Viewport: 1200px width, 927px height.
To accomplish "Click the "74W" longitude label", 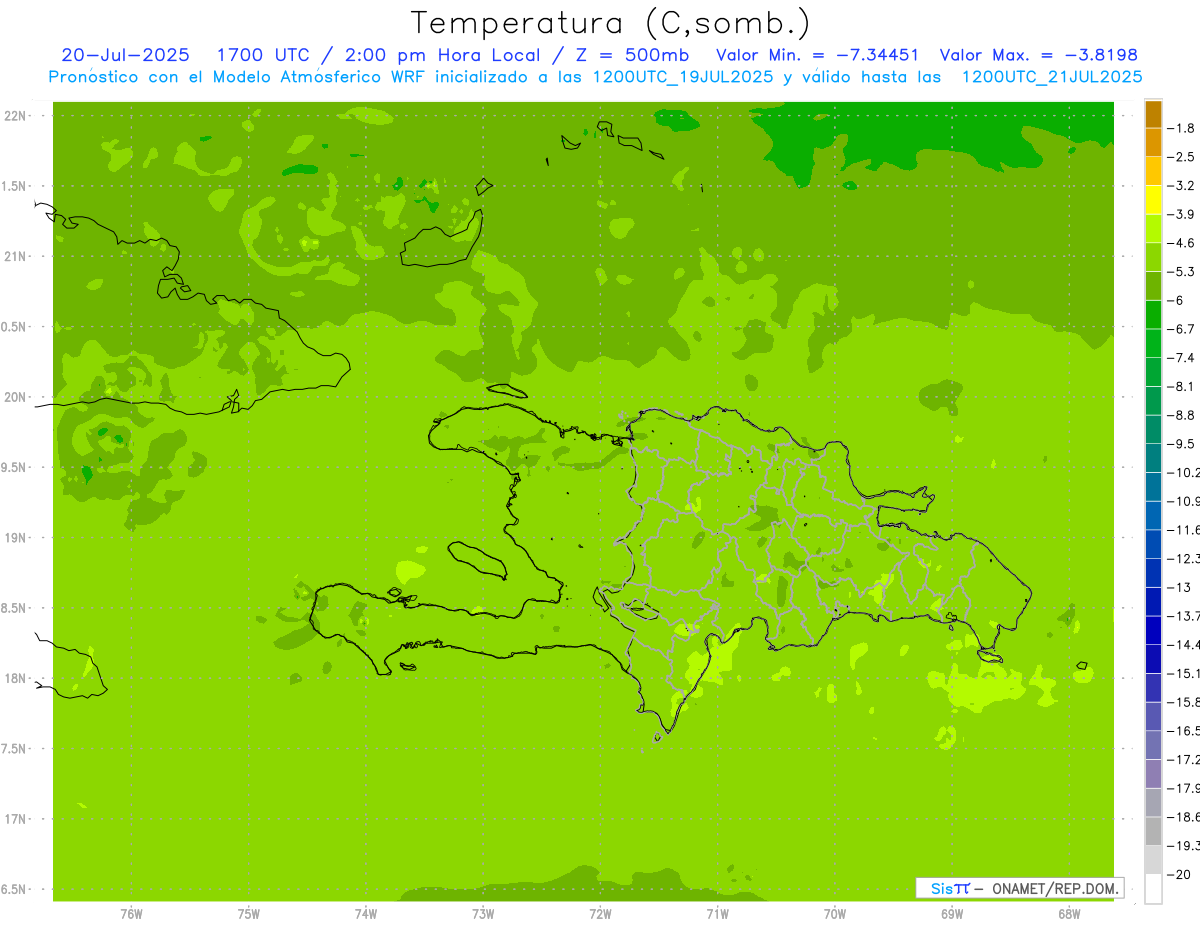I will point(365,914).
